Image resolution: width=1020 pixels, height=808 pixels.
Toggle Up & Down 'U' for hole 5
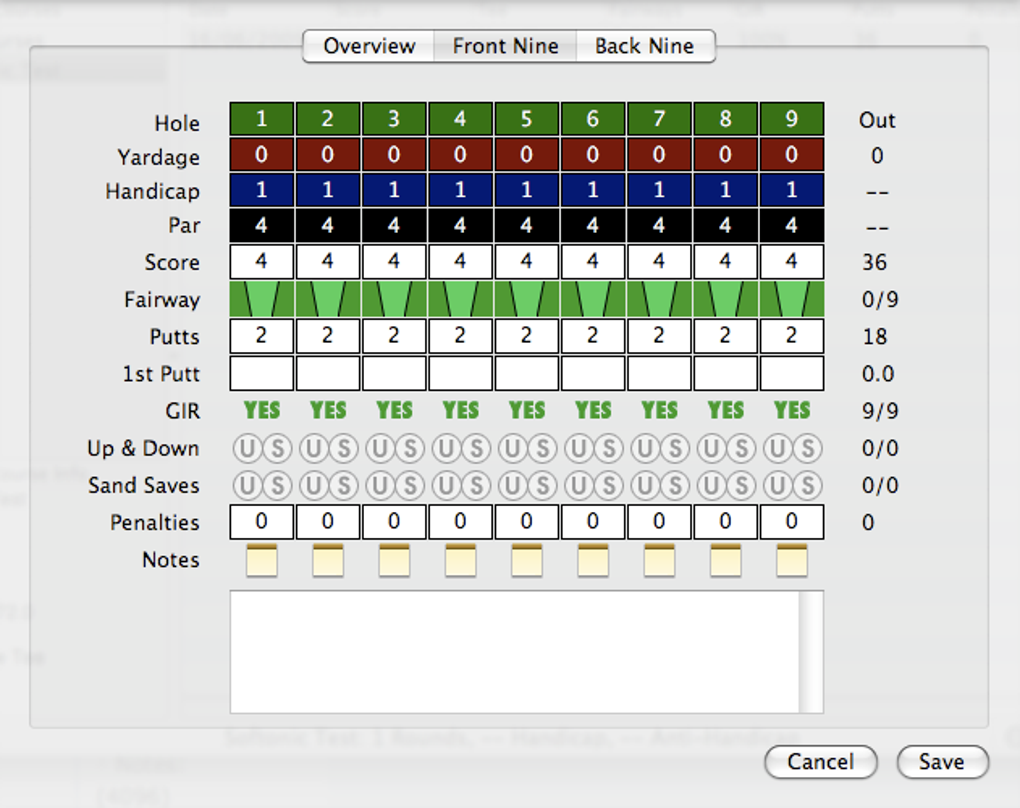pyautogui.click(x=513, y=448)
